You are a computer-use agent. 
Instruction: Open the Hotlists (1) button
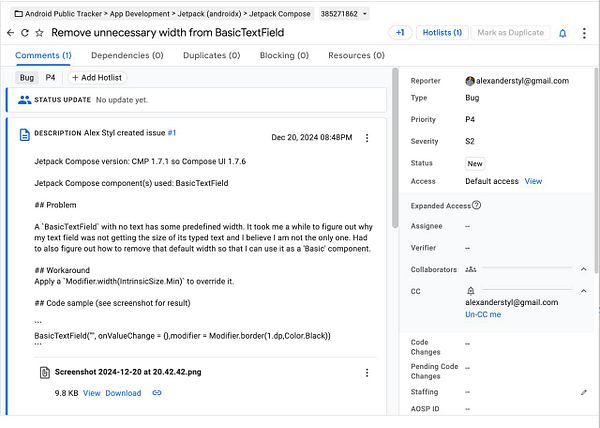(440, 33)
